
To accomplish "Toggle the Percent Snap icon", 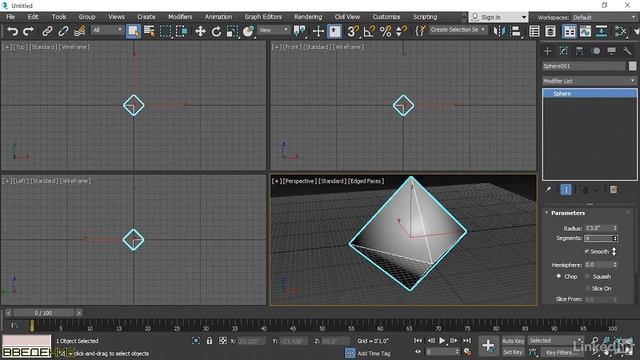I will pos(385,31).
